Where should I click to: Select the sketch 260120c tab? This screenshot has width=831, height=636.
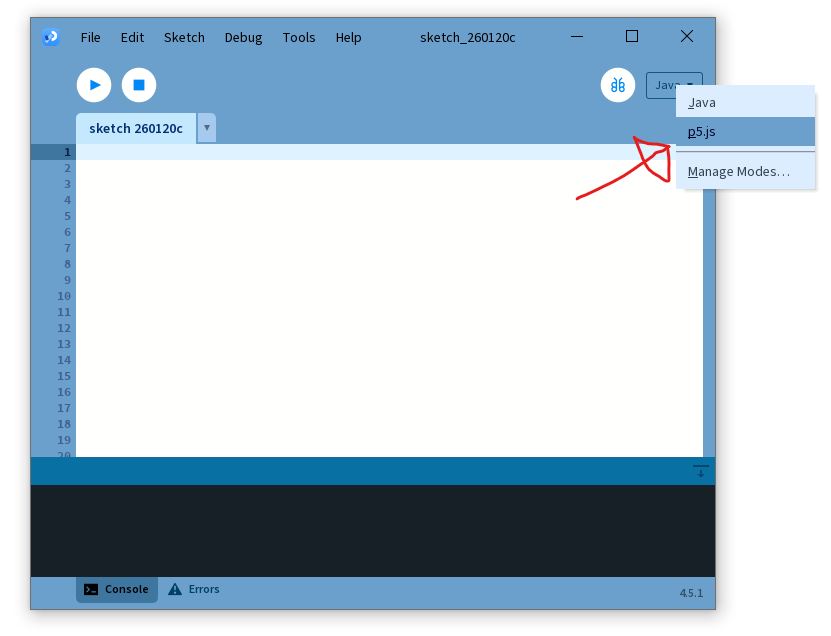pos(136,129)
